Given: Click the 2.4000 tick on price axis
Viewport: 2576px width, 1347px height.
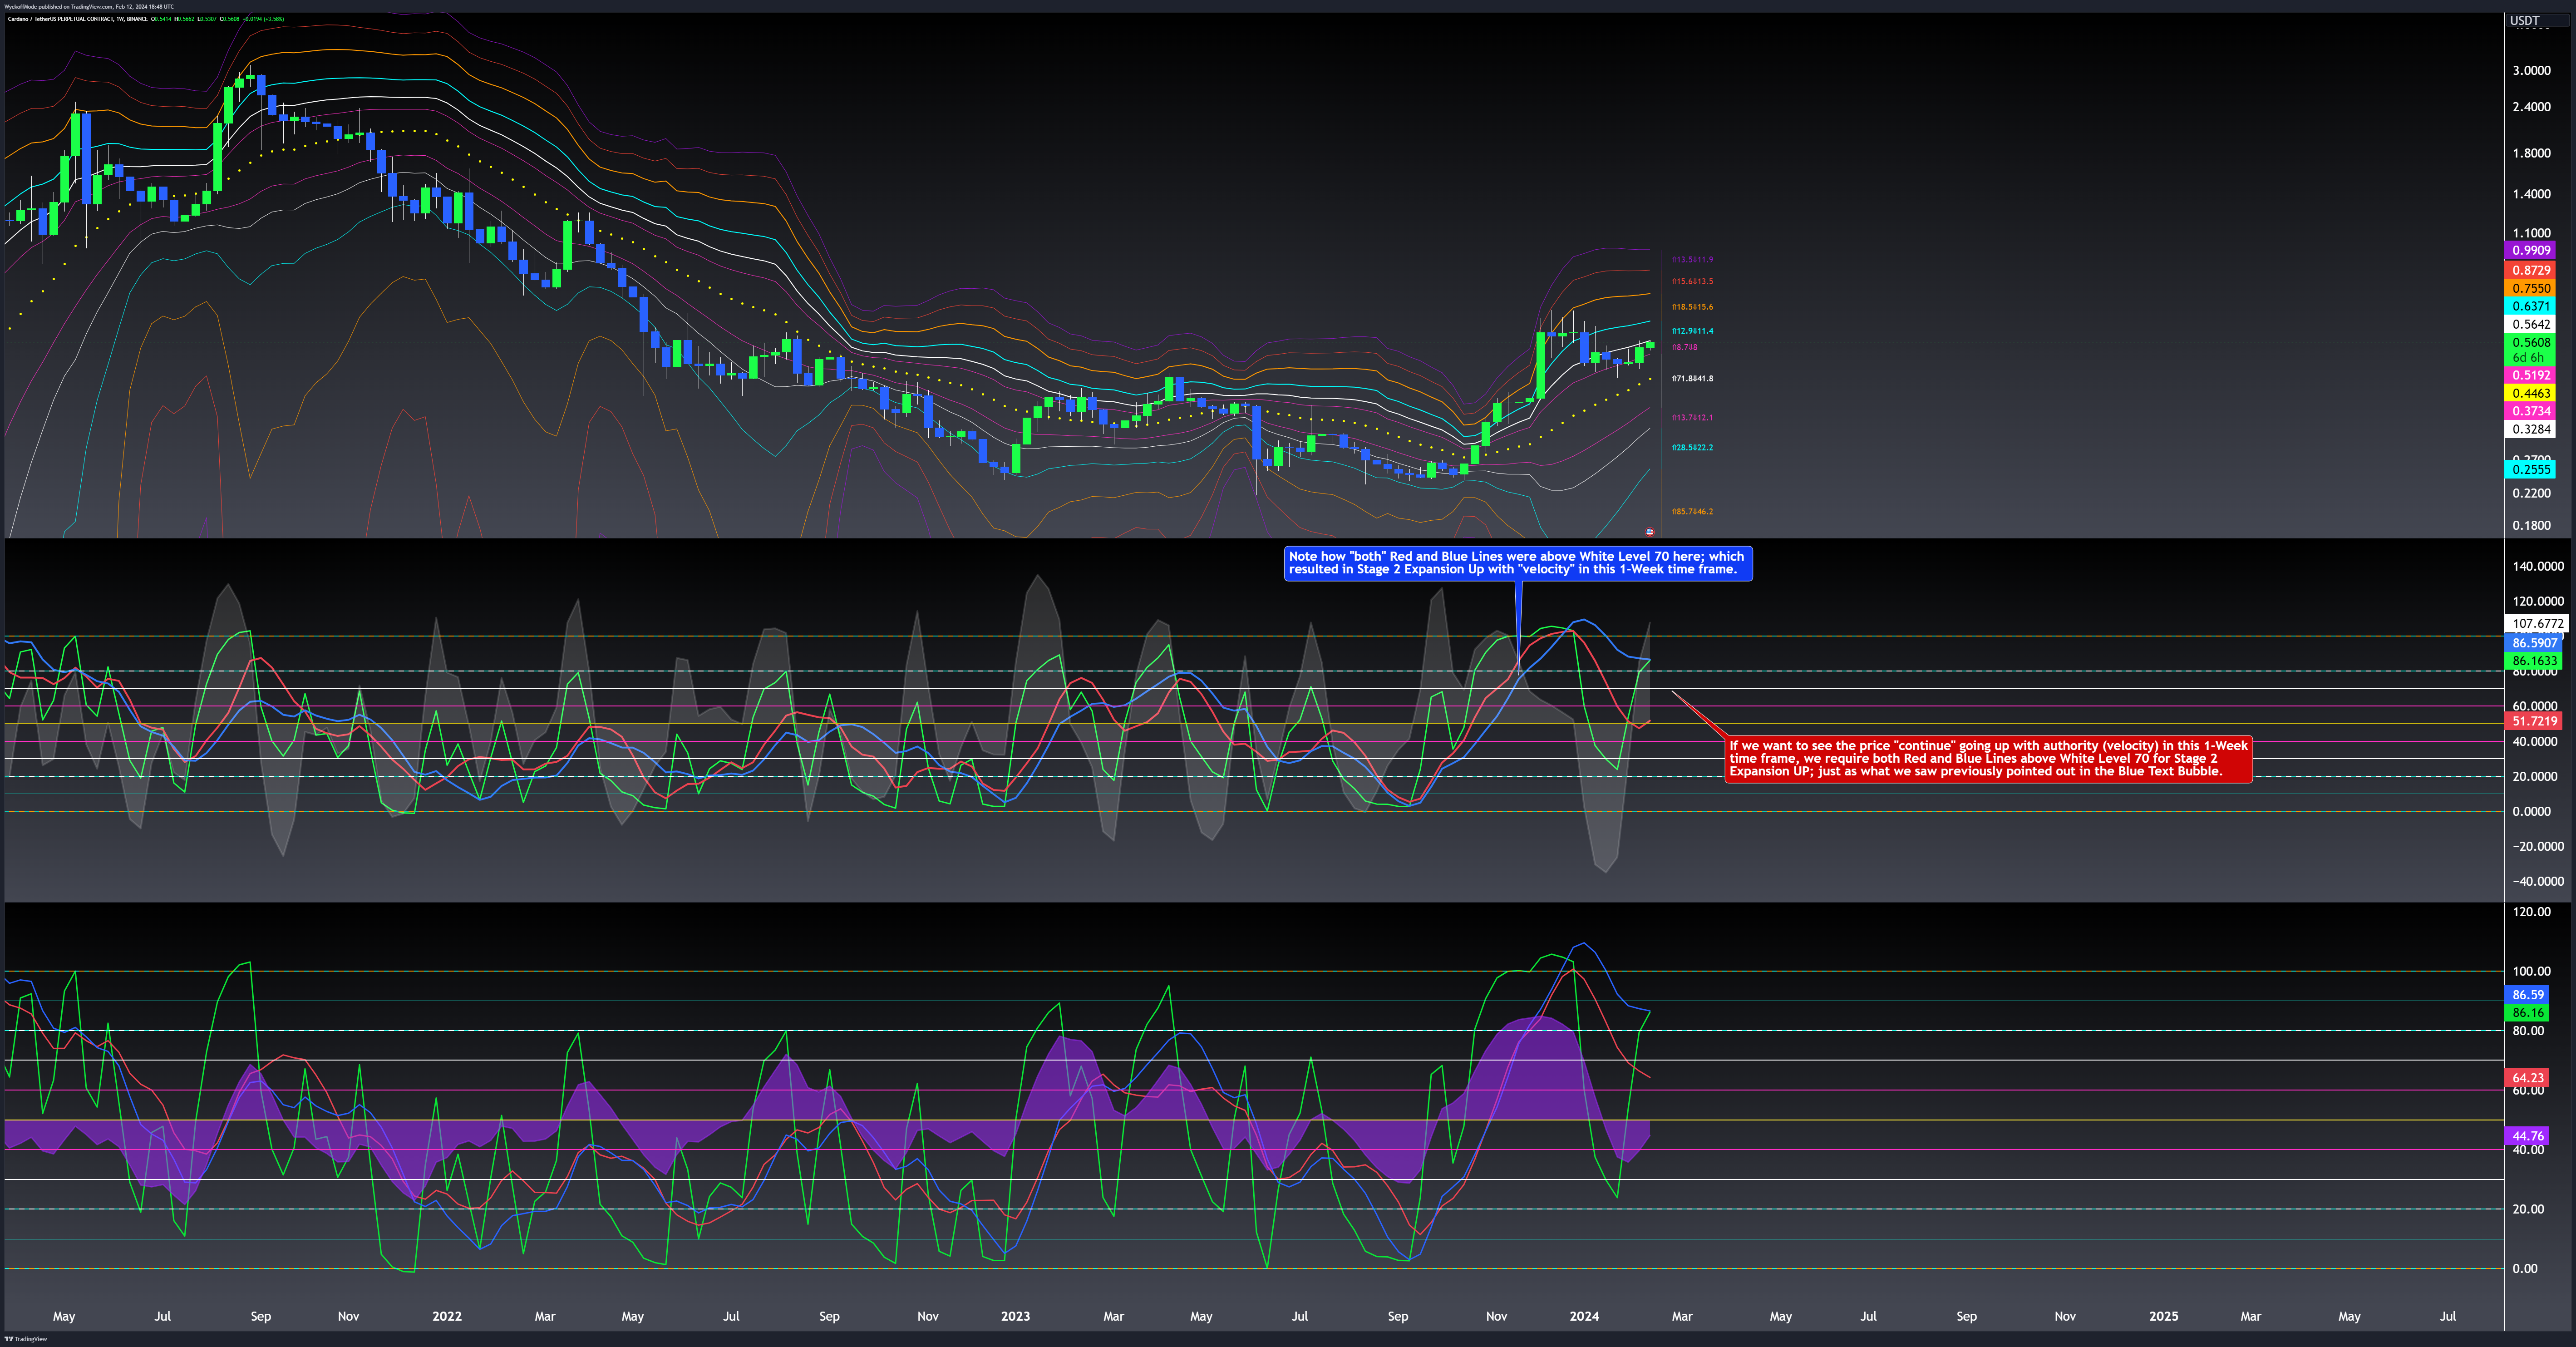Looking at the screenshot, I should (2531, 107).
